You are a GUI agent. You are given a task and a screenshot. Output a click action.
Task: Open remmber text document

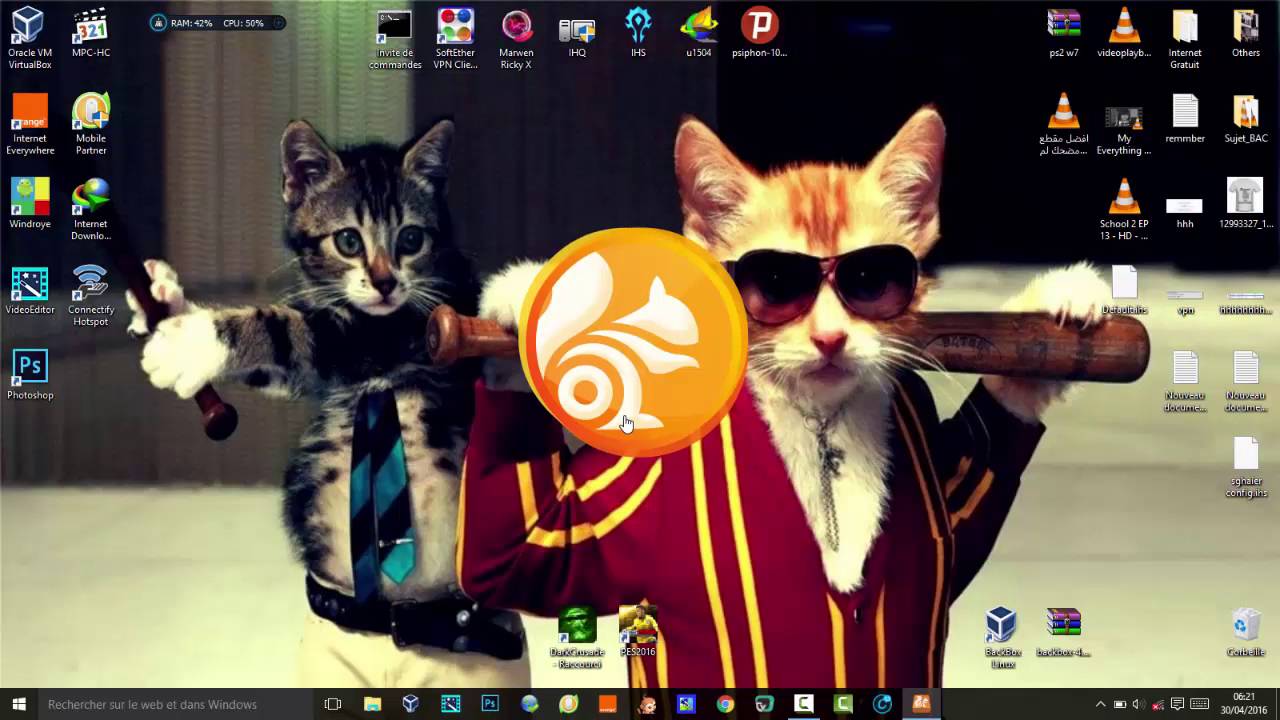(x=1185, y=120)
